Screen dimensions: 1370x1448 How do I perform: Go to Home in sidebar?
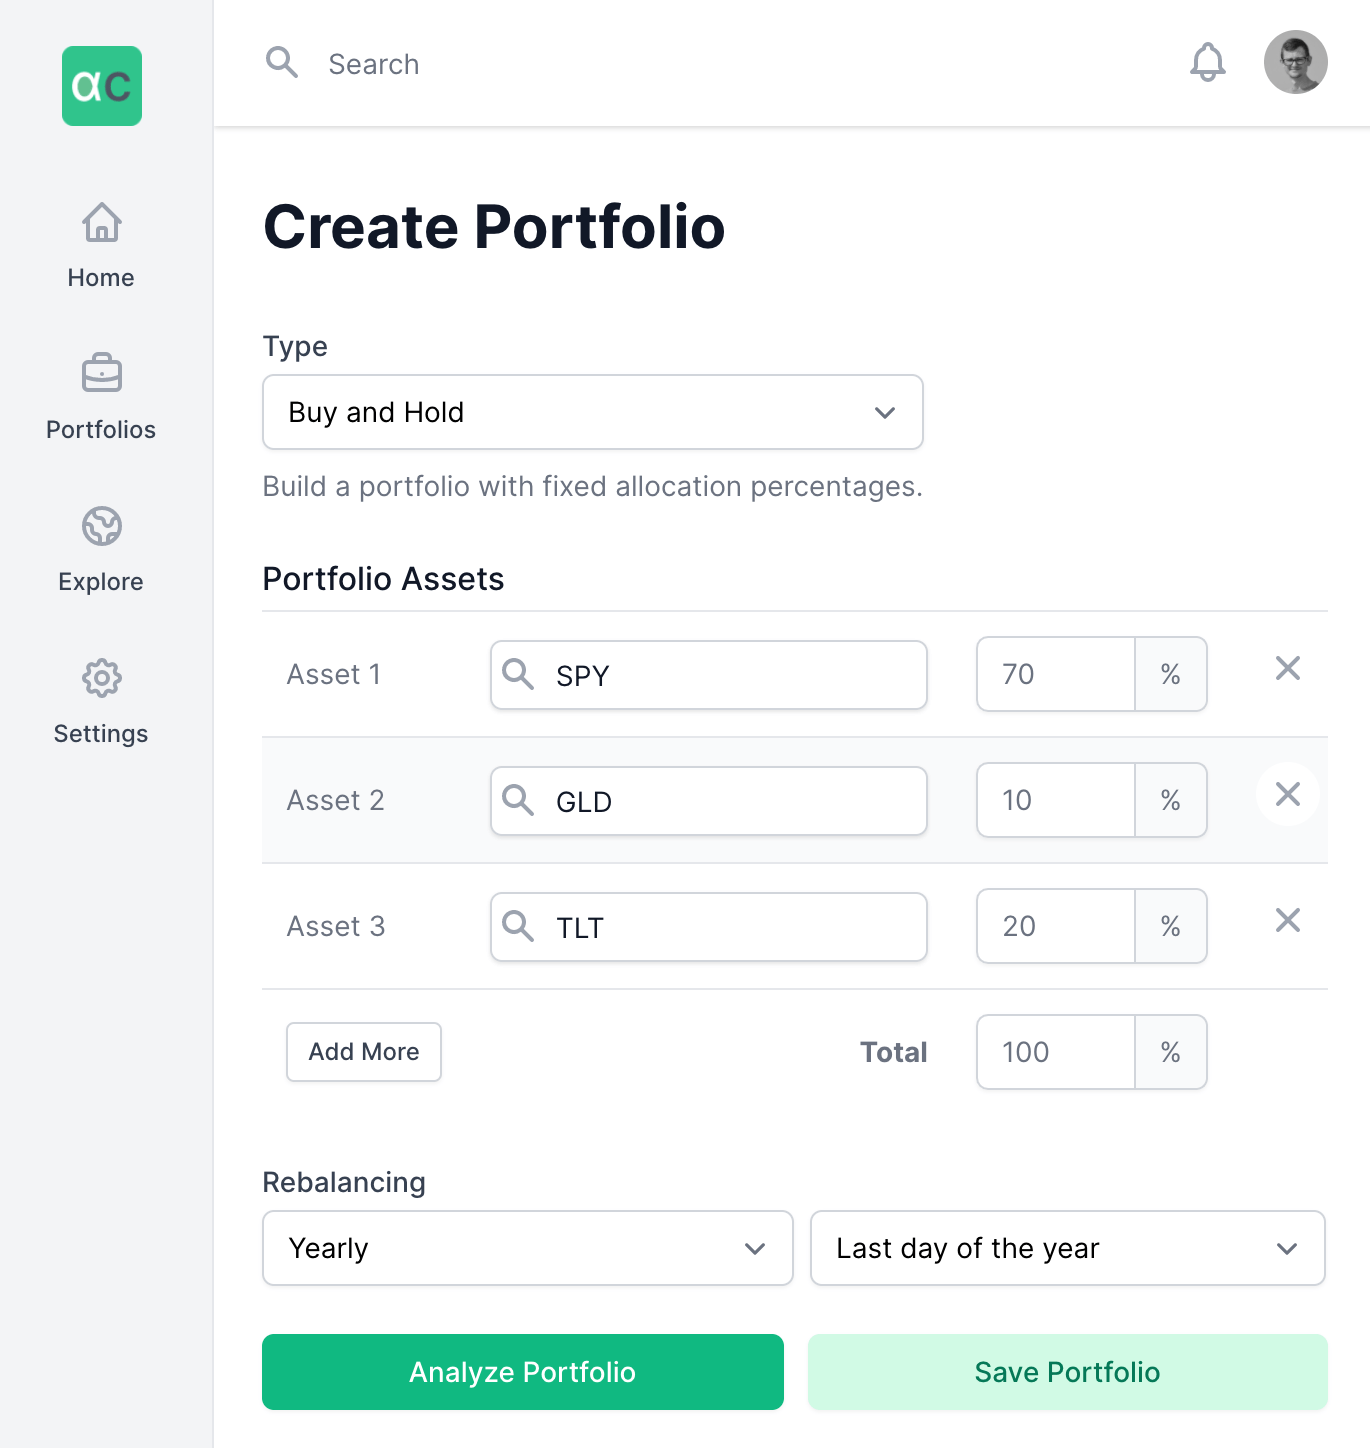(x=101, y=245)
